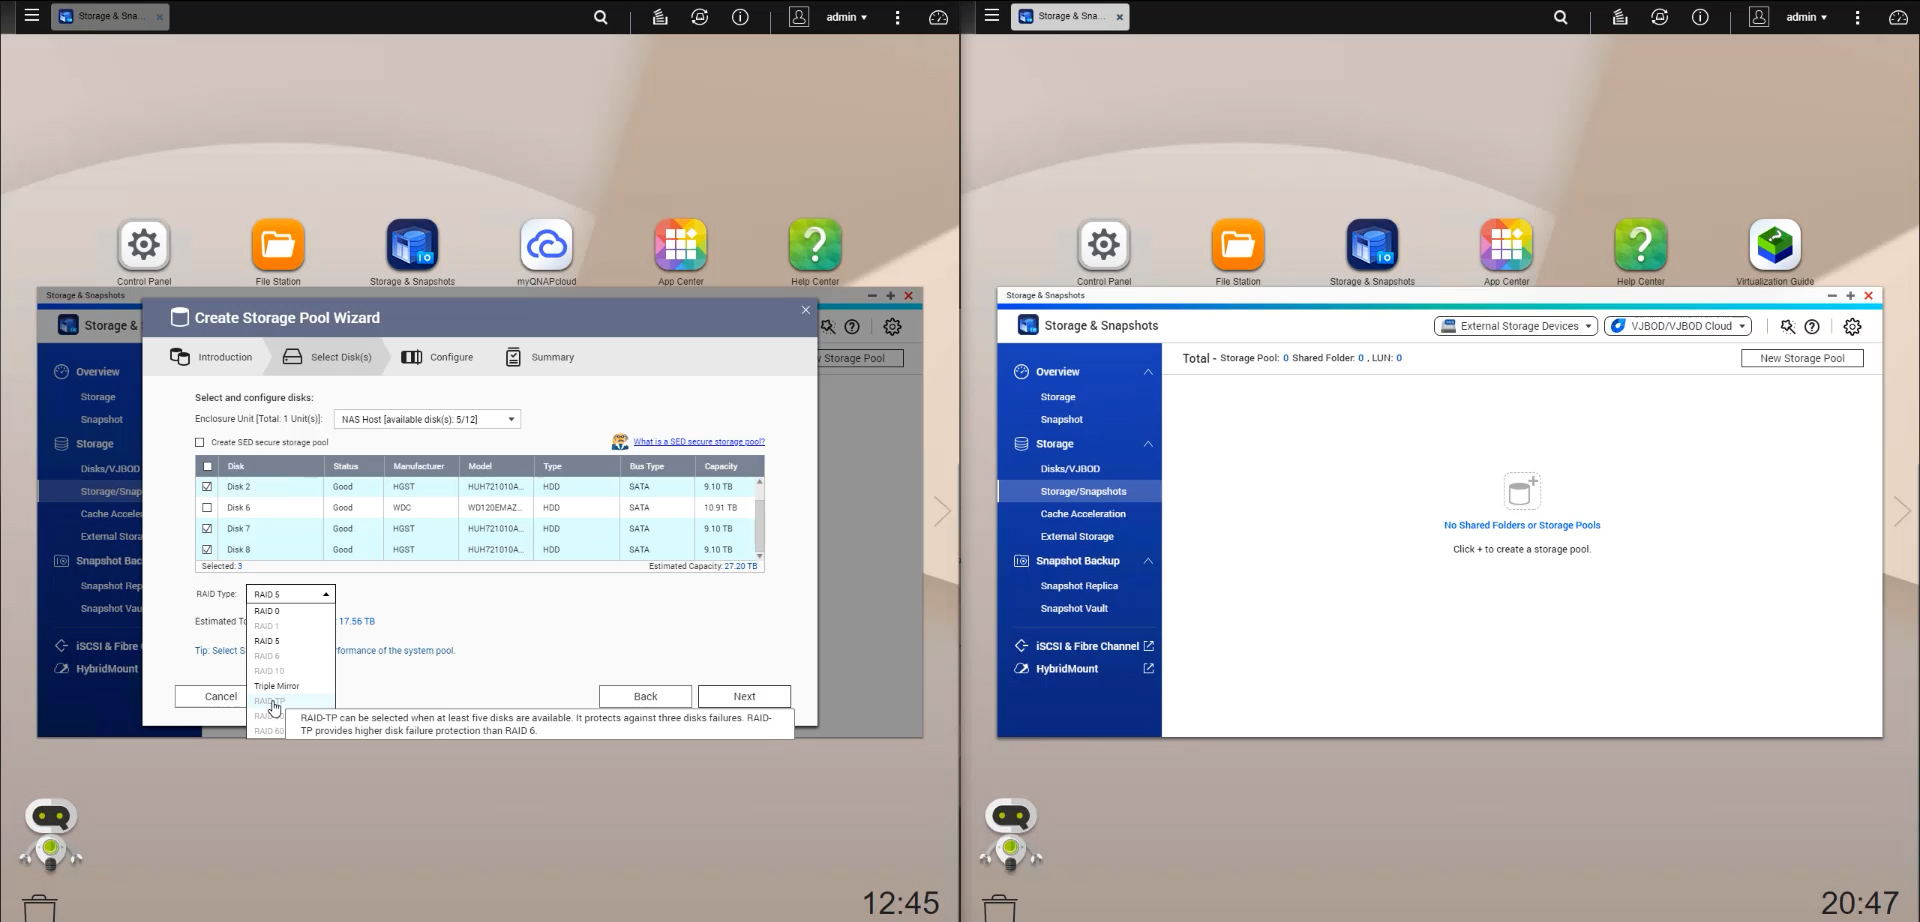This screenshot has width=1920, height=922.
Task: Open the myQNAPcloud desktop icon
Action: pyautogui.click(x=547, y=246)
